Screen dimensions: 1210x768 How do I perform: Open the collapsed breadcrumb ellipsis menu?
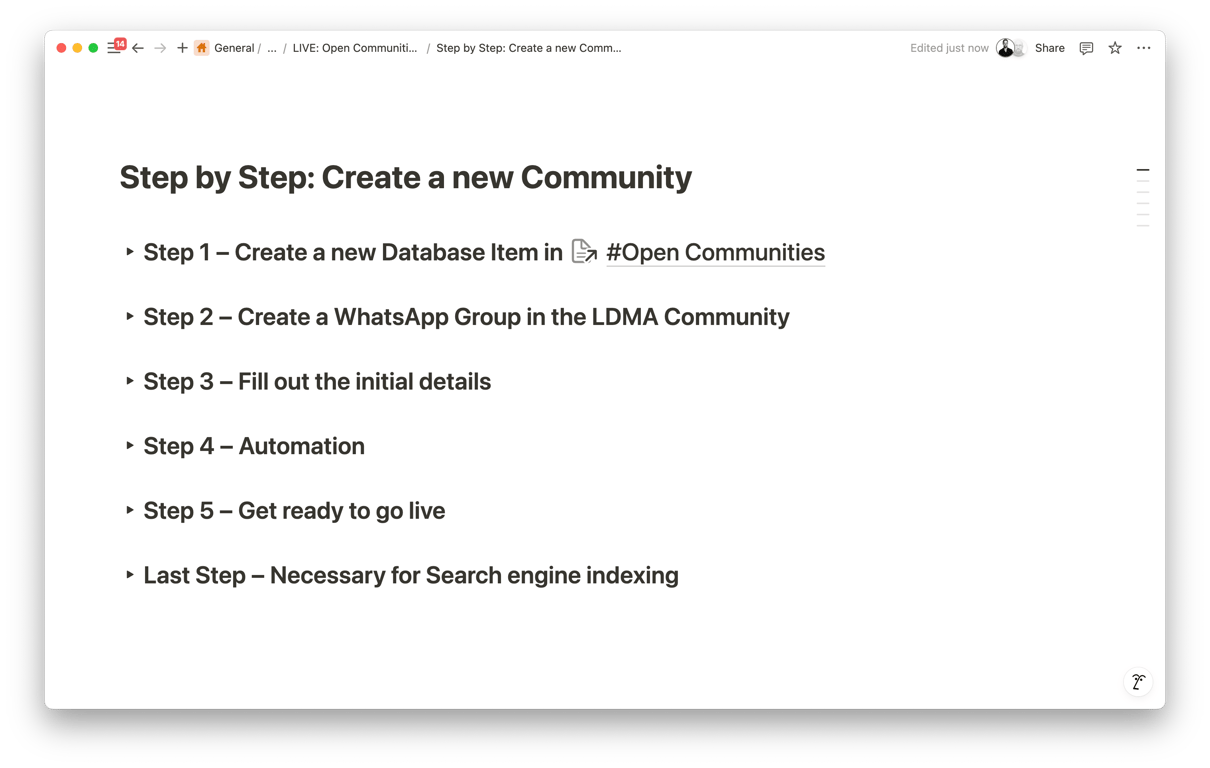270,47
